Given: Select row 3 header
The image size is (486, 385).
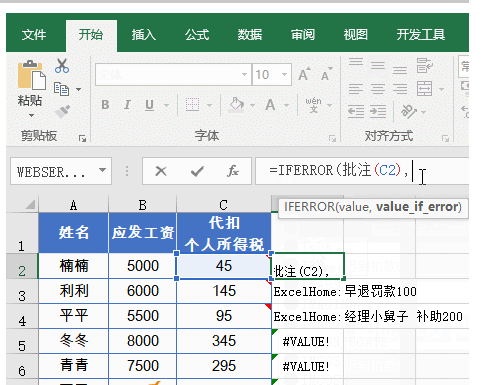Looking at the screenshot, I should pos(22,291).
